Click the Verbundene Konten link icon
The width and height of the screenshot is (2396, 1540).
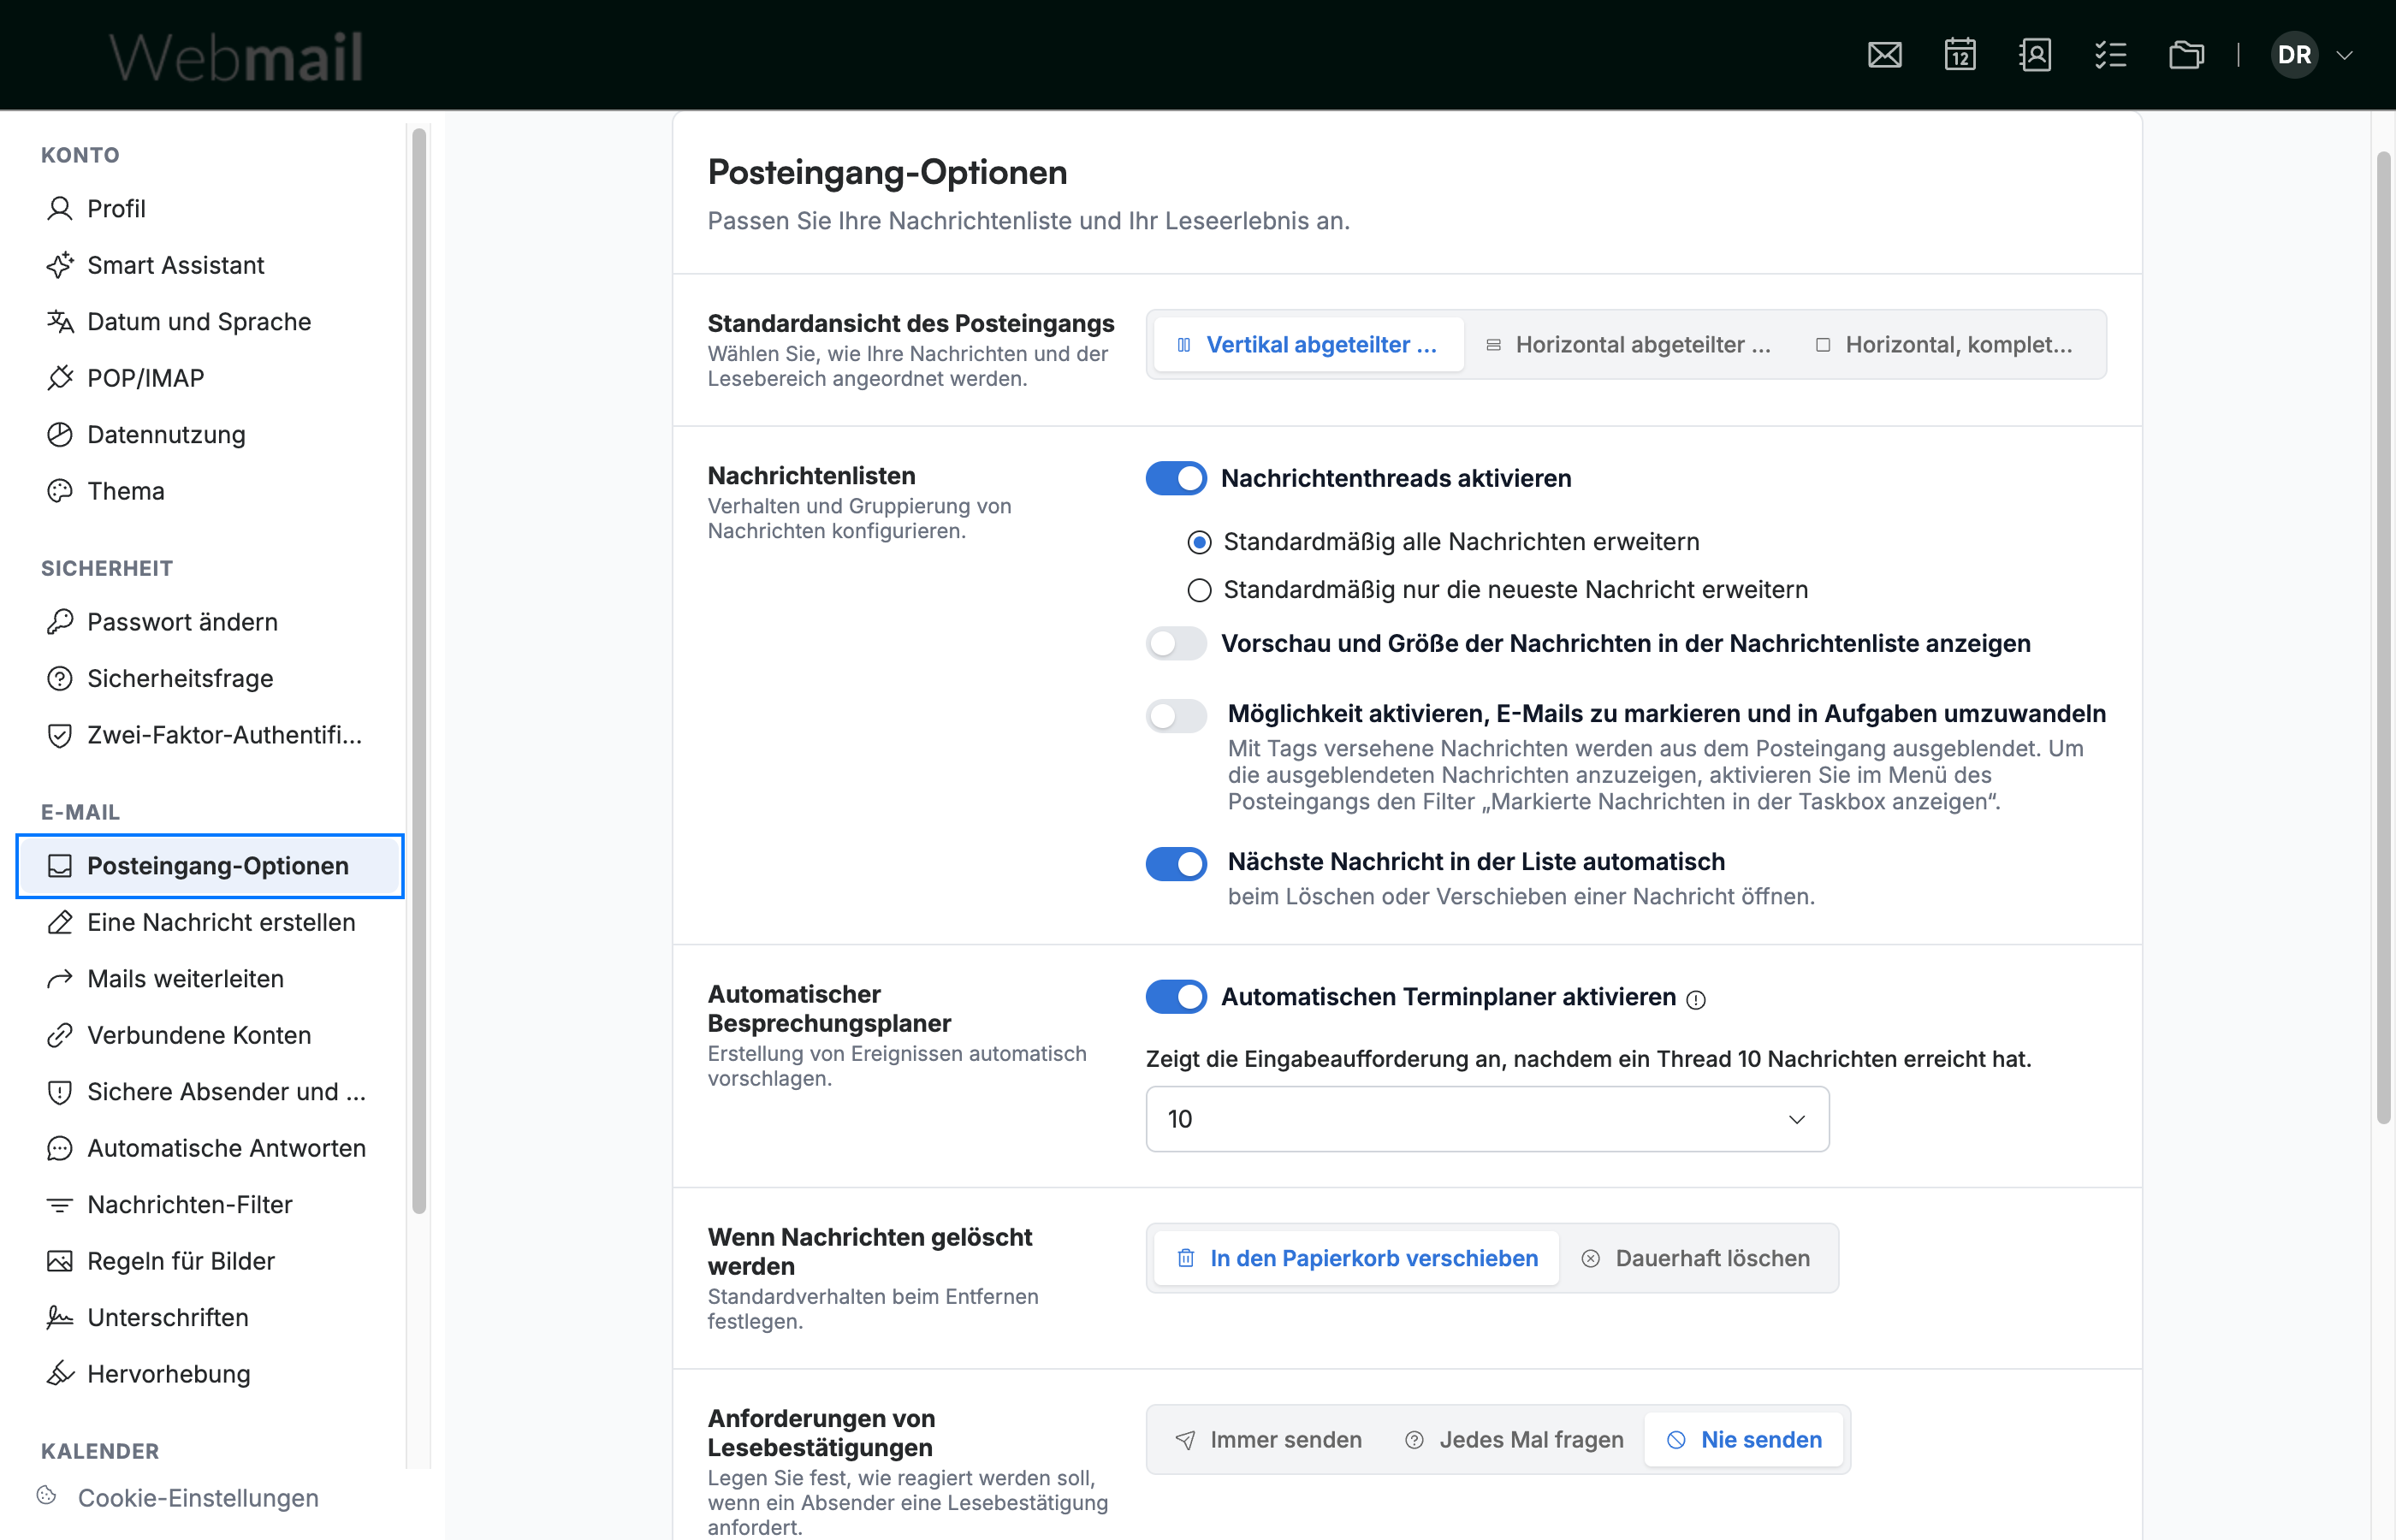tap(60, 1035)
